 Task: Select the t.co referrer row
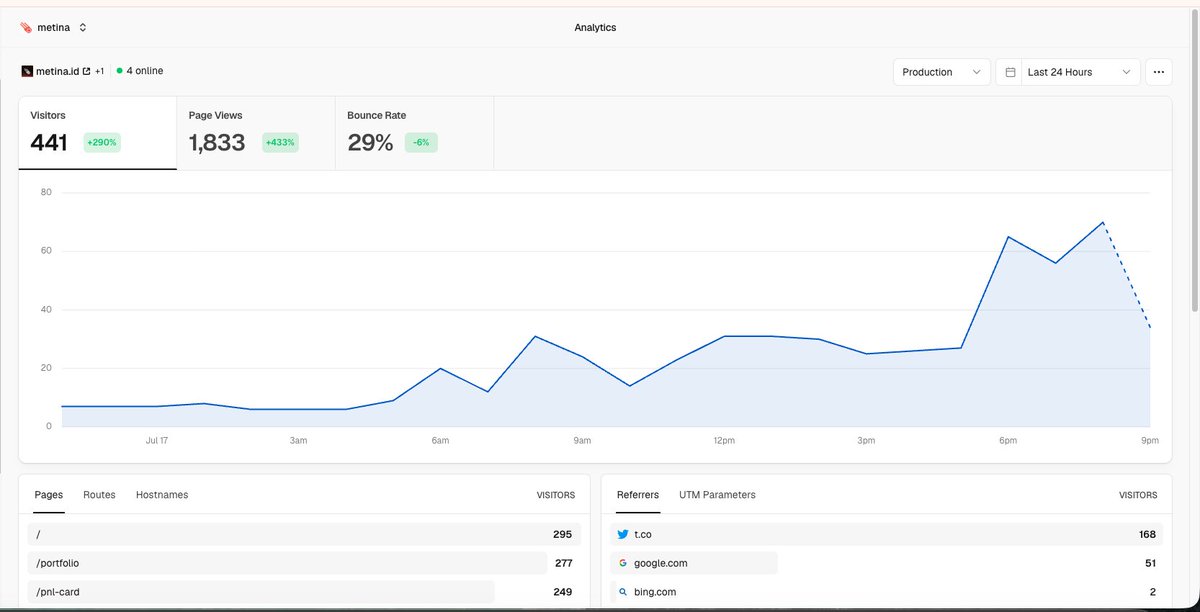click(886, 534)
